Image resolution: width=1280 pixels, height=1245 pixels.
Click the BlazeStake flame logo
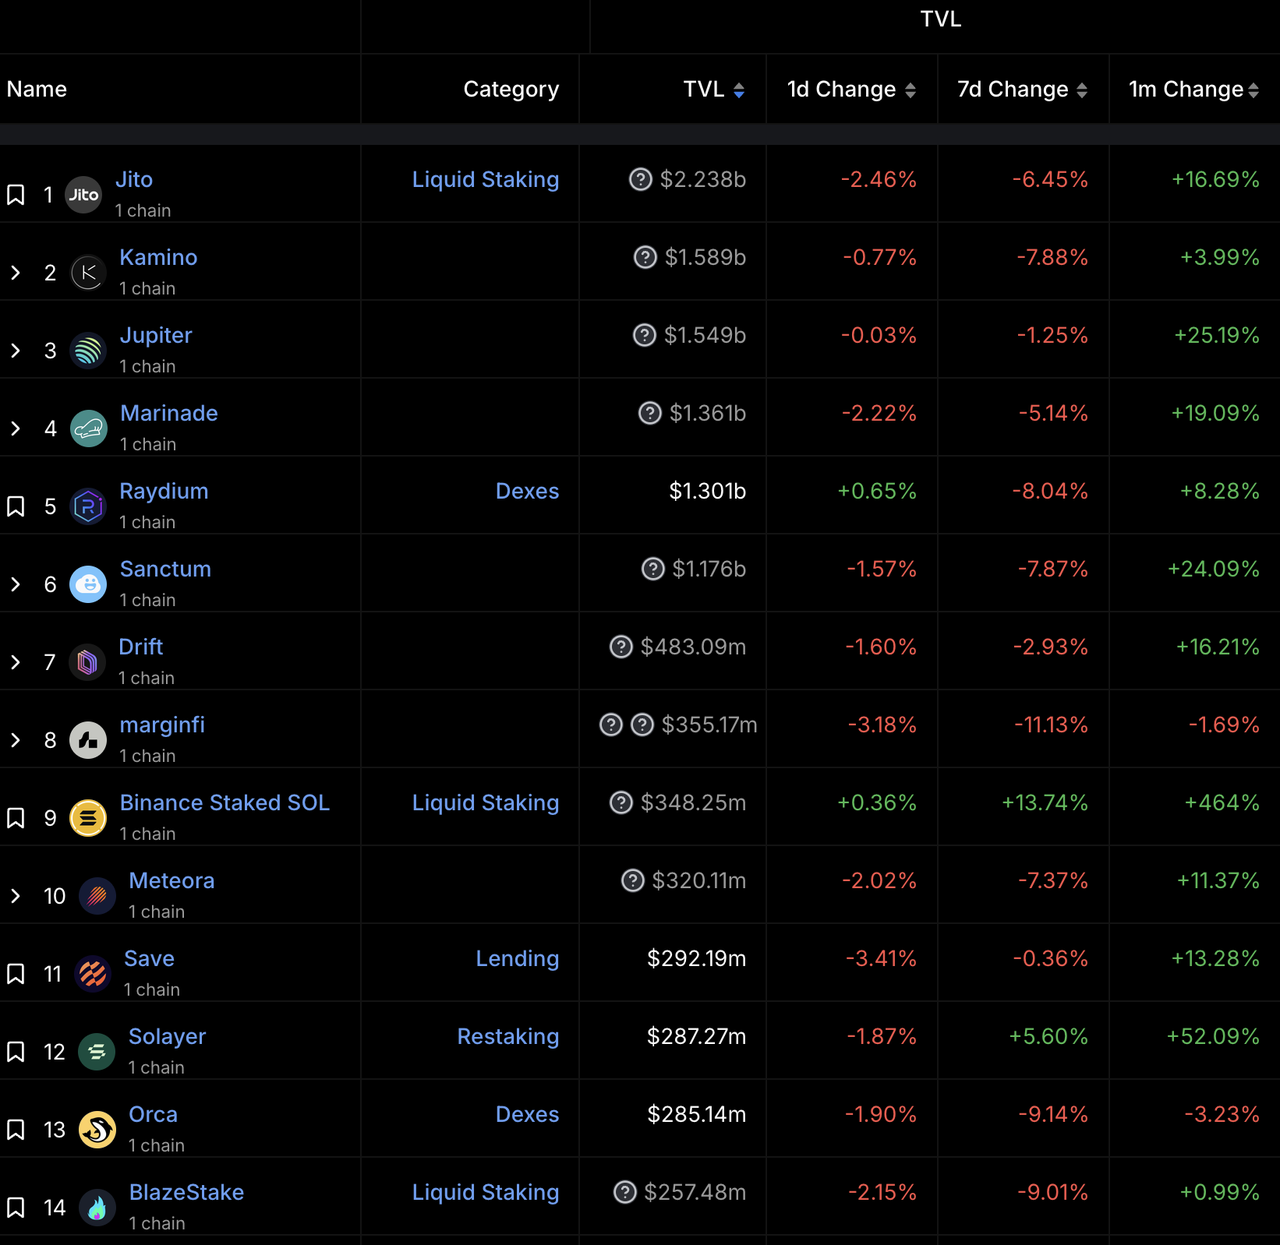pyautogui.click(x=97, y=1208)
